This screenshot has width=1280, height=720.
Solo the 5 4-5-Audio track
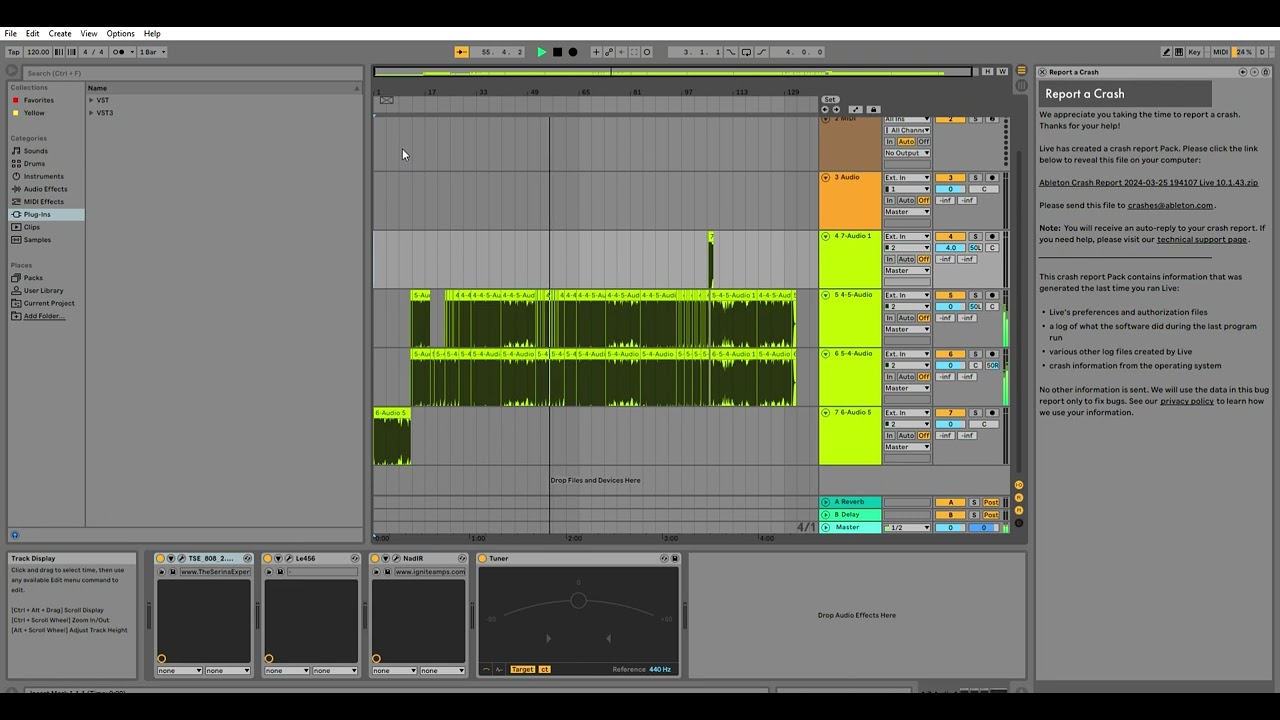pyautogui.click(x=975, y=296)
